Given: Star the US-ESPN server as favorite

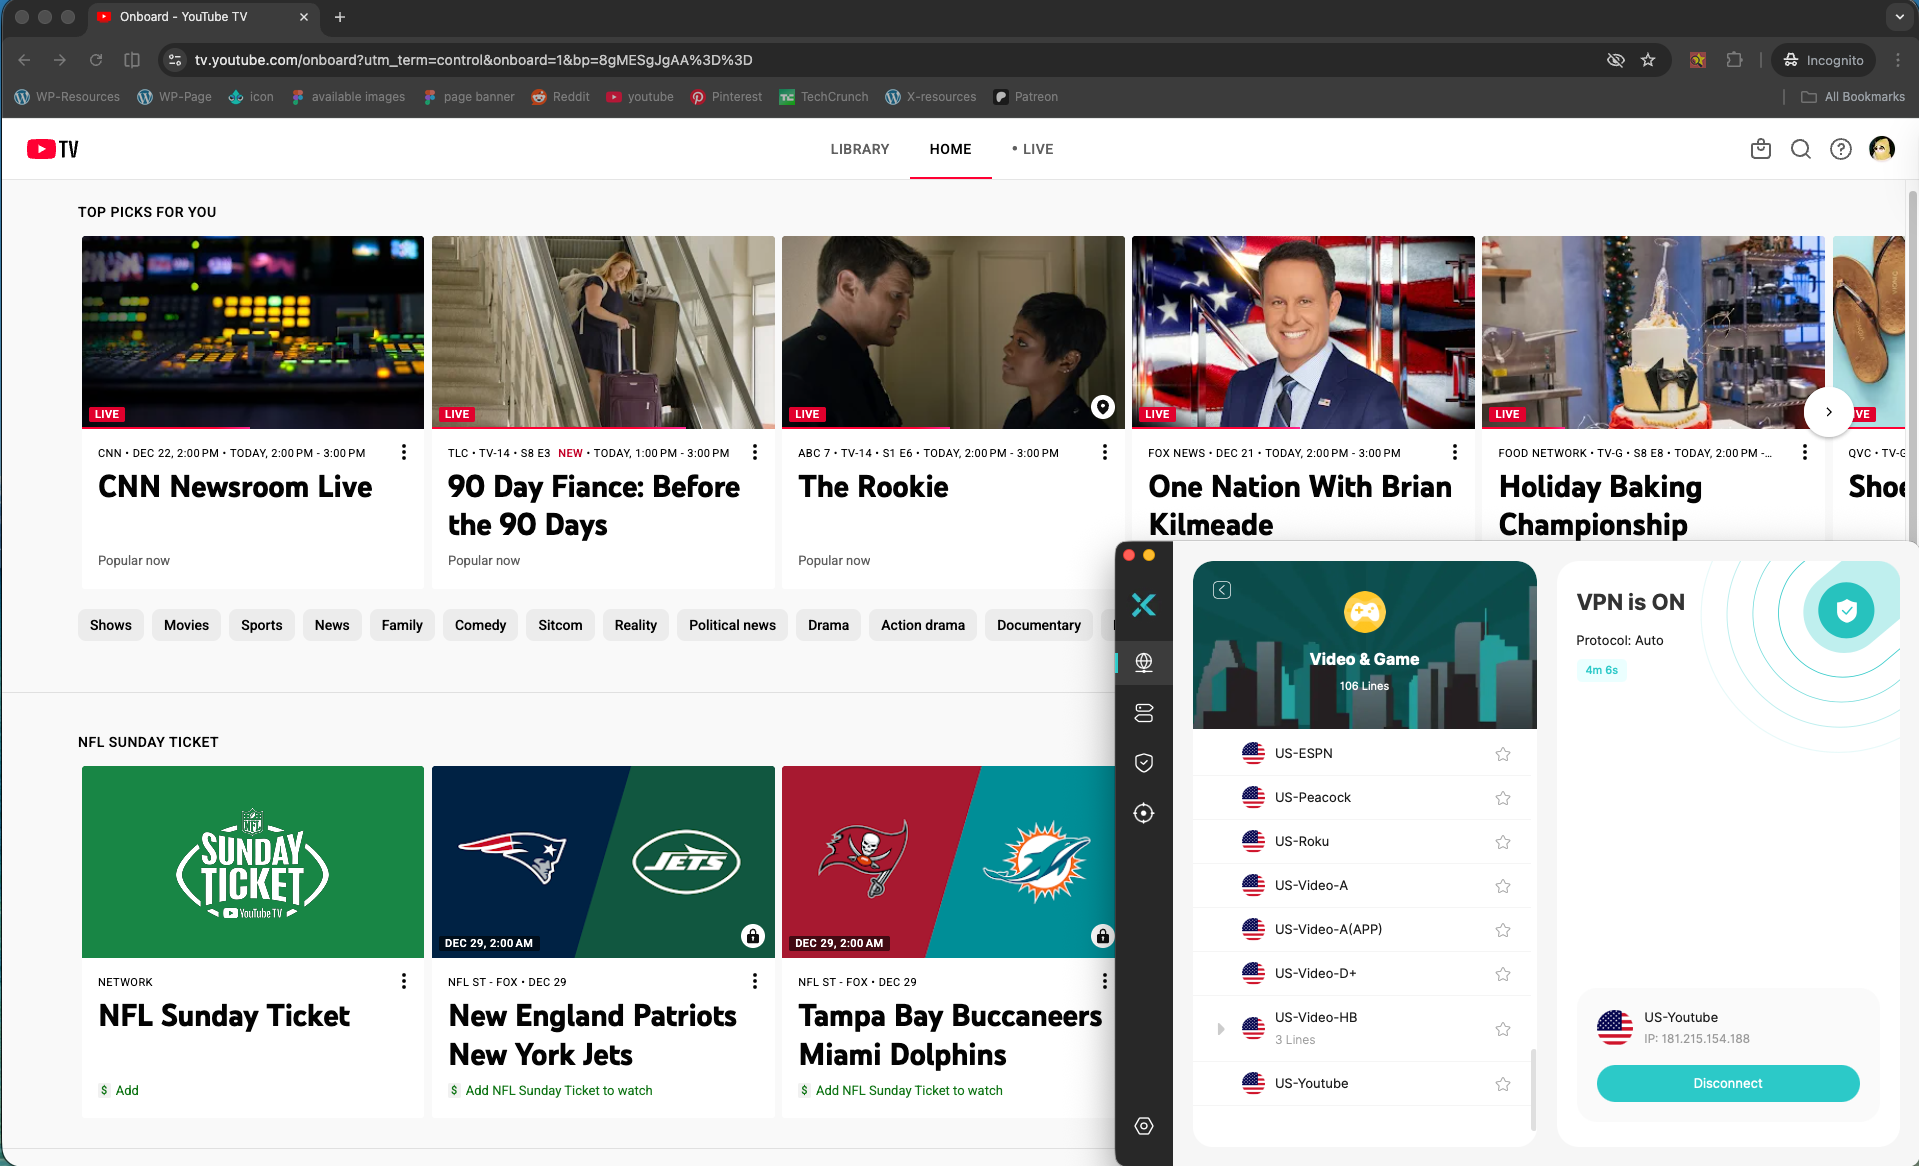Looking at the screenshot, I should pyautogui.click(x=1502, y=753).
